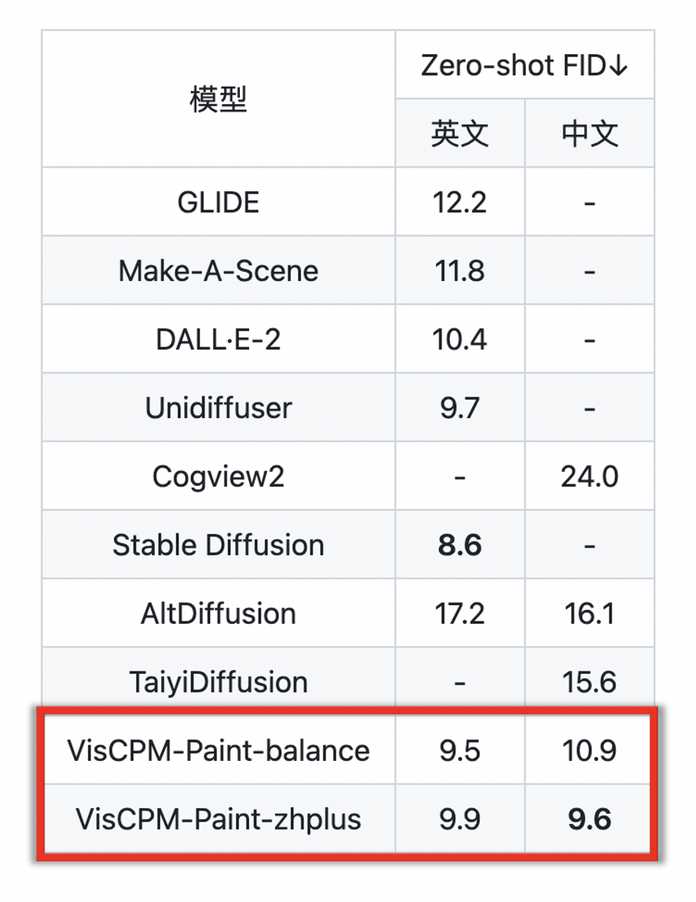Select the Make-A-Scene row label

click(219, 270)
